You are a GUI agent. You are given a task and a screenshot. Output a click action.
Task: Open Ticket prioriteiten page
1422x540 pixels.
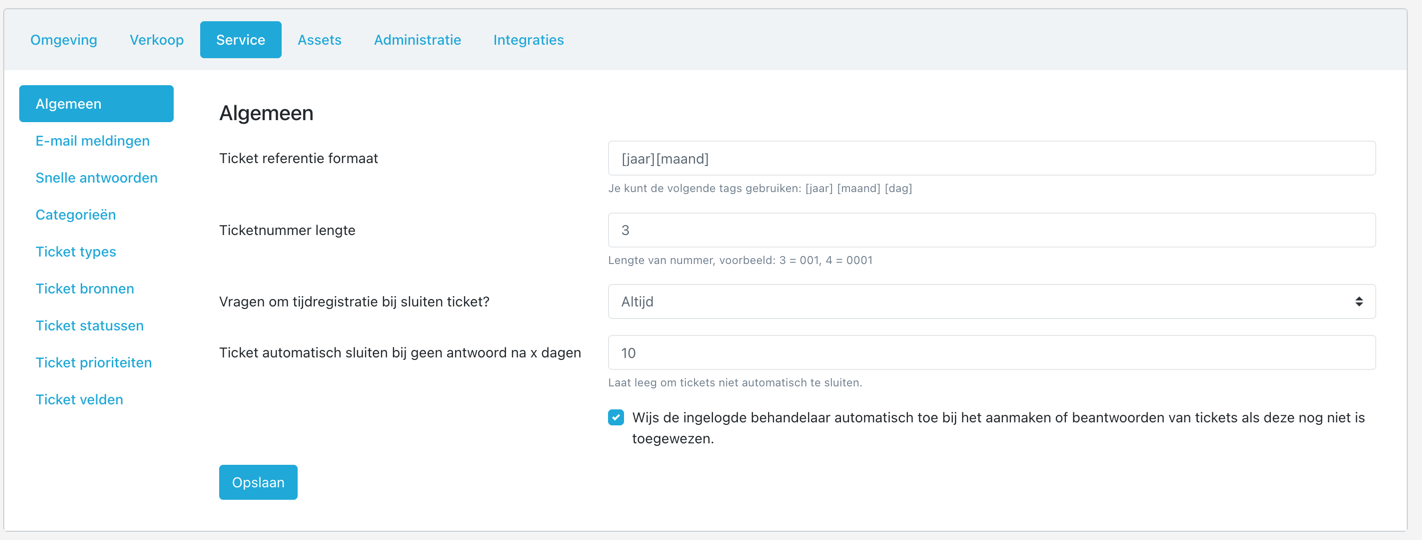[94, 363]
